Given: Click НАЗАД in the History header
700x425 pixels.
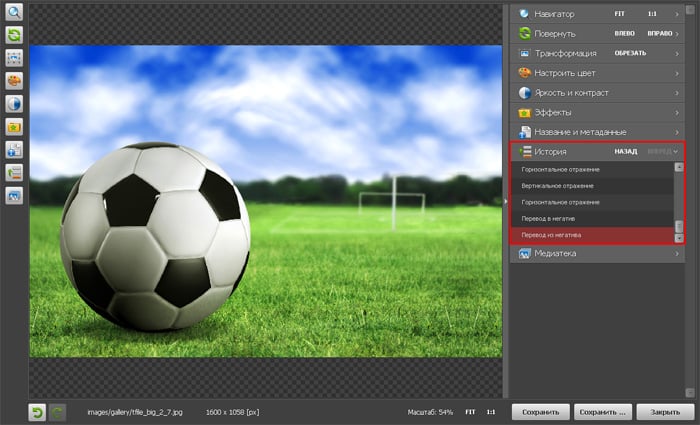Looking at the screenshot, I should point(626,152).
